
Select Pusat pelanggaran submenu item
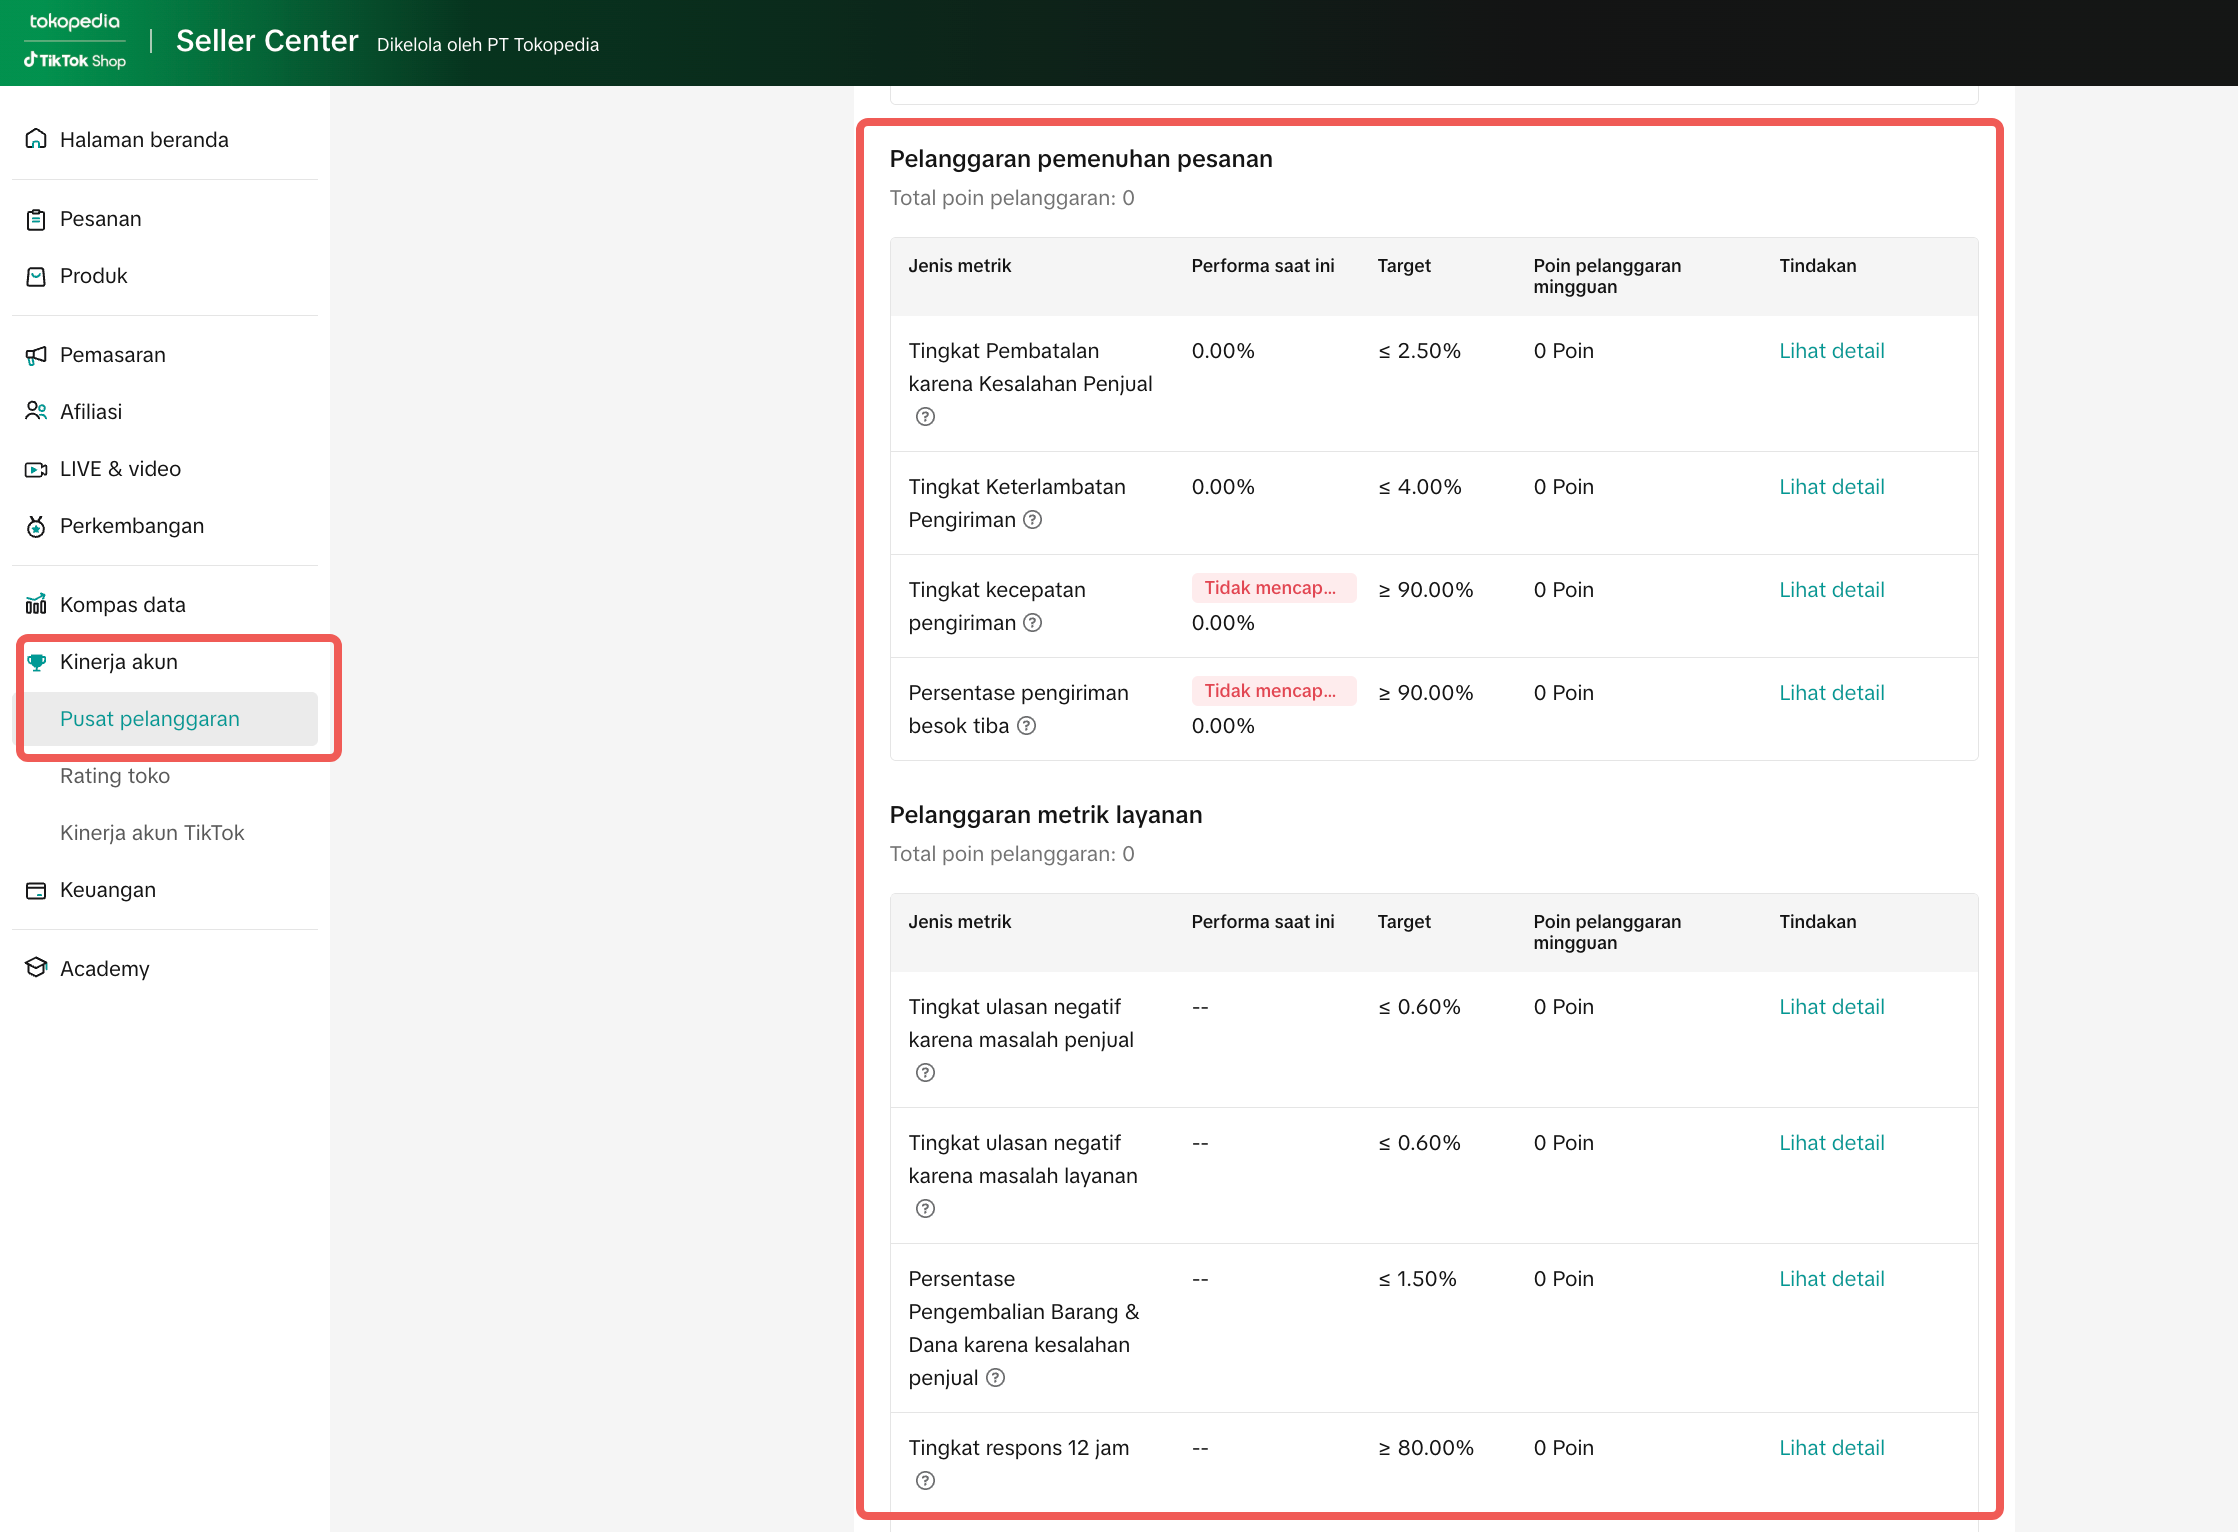click(x=150, y=719)
